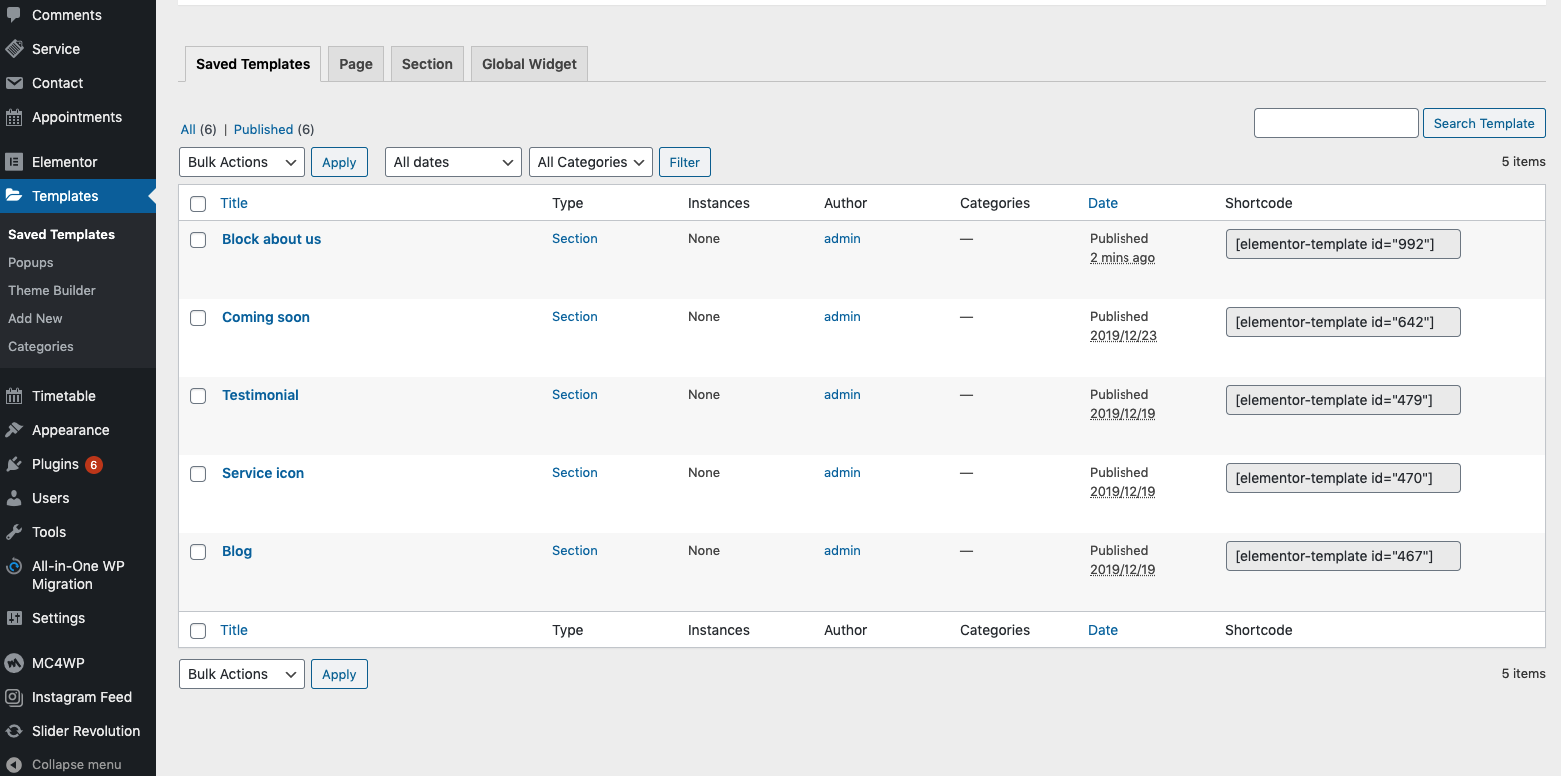Open the Coming soon template

tap(266, 317)
